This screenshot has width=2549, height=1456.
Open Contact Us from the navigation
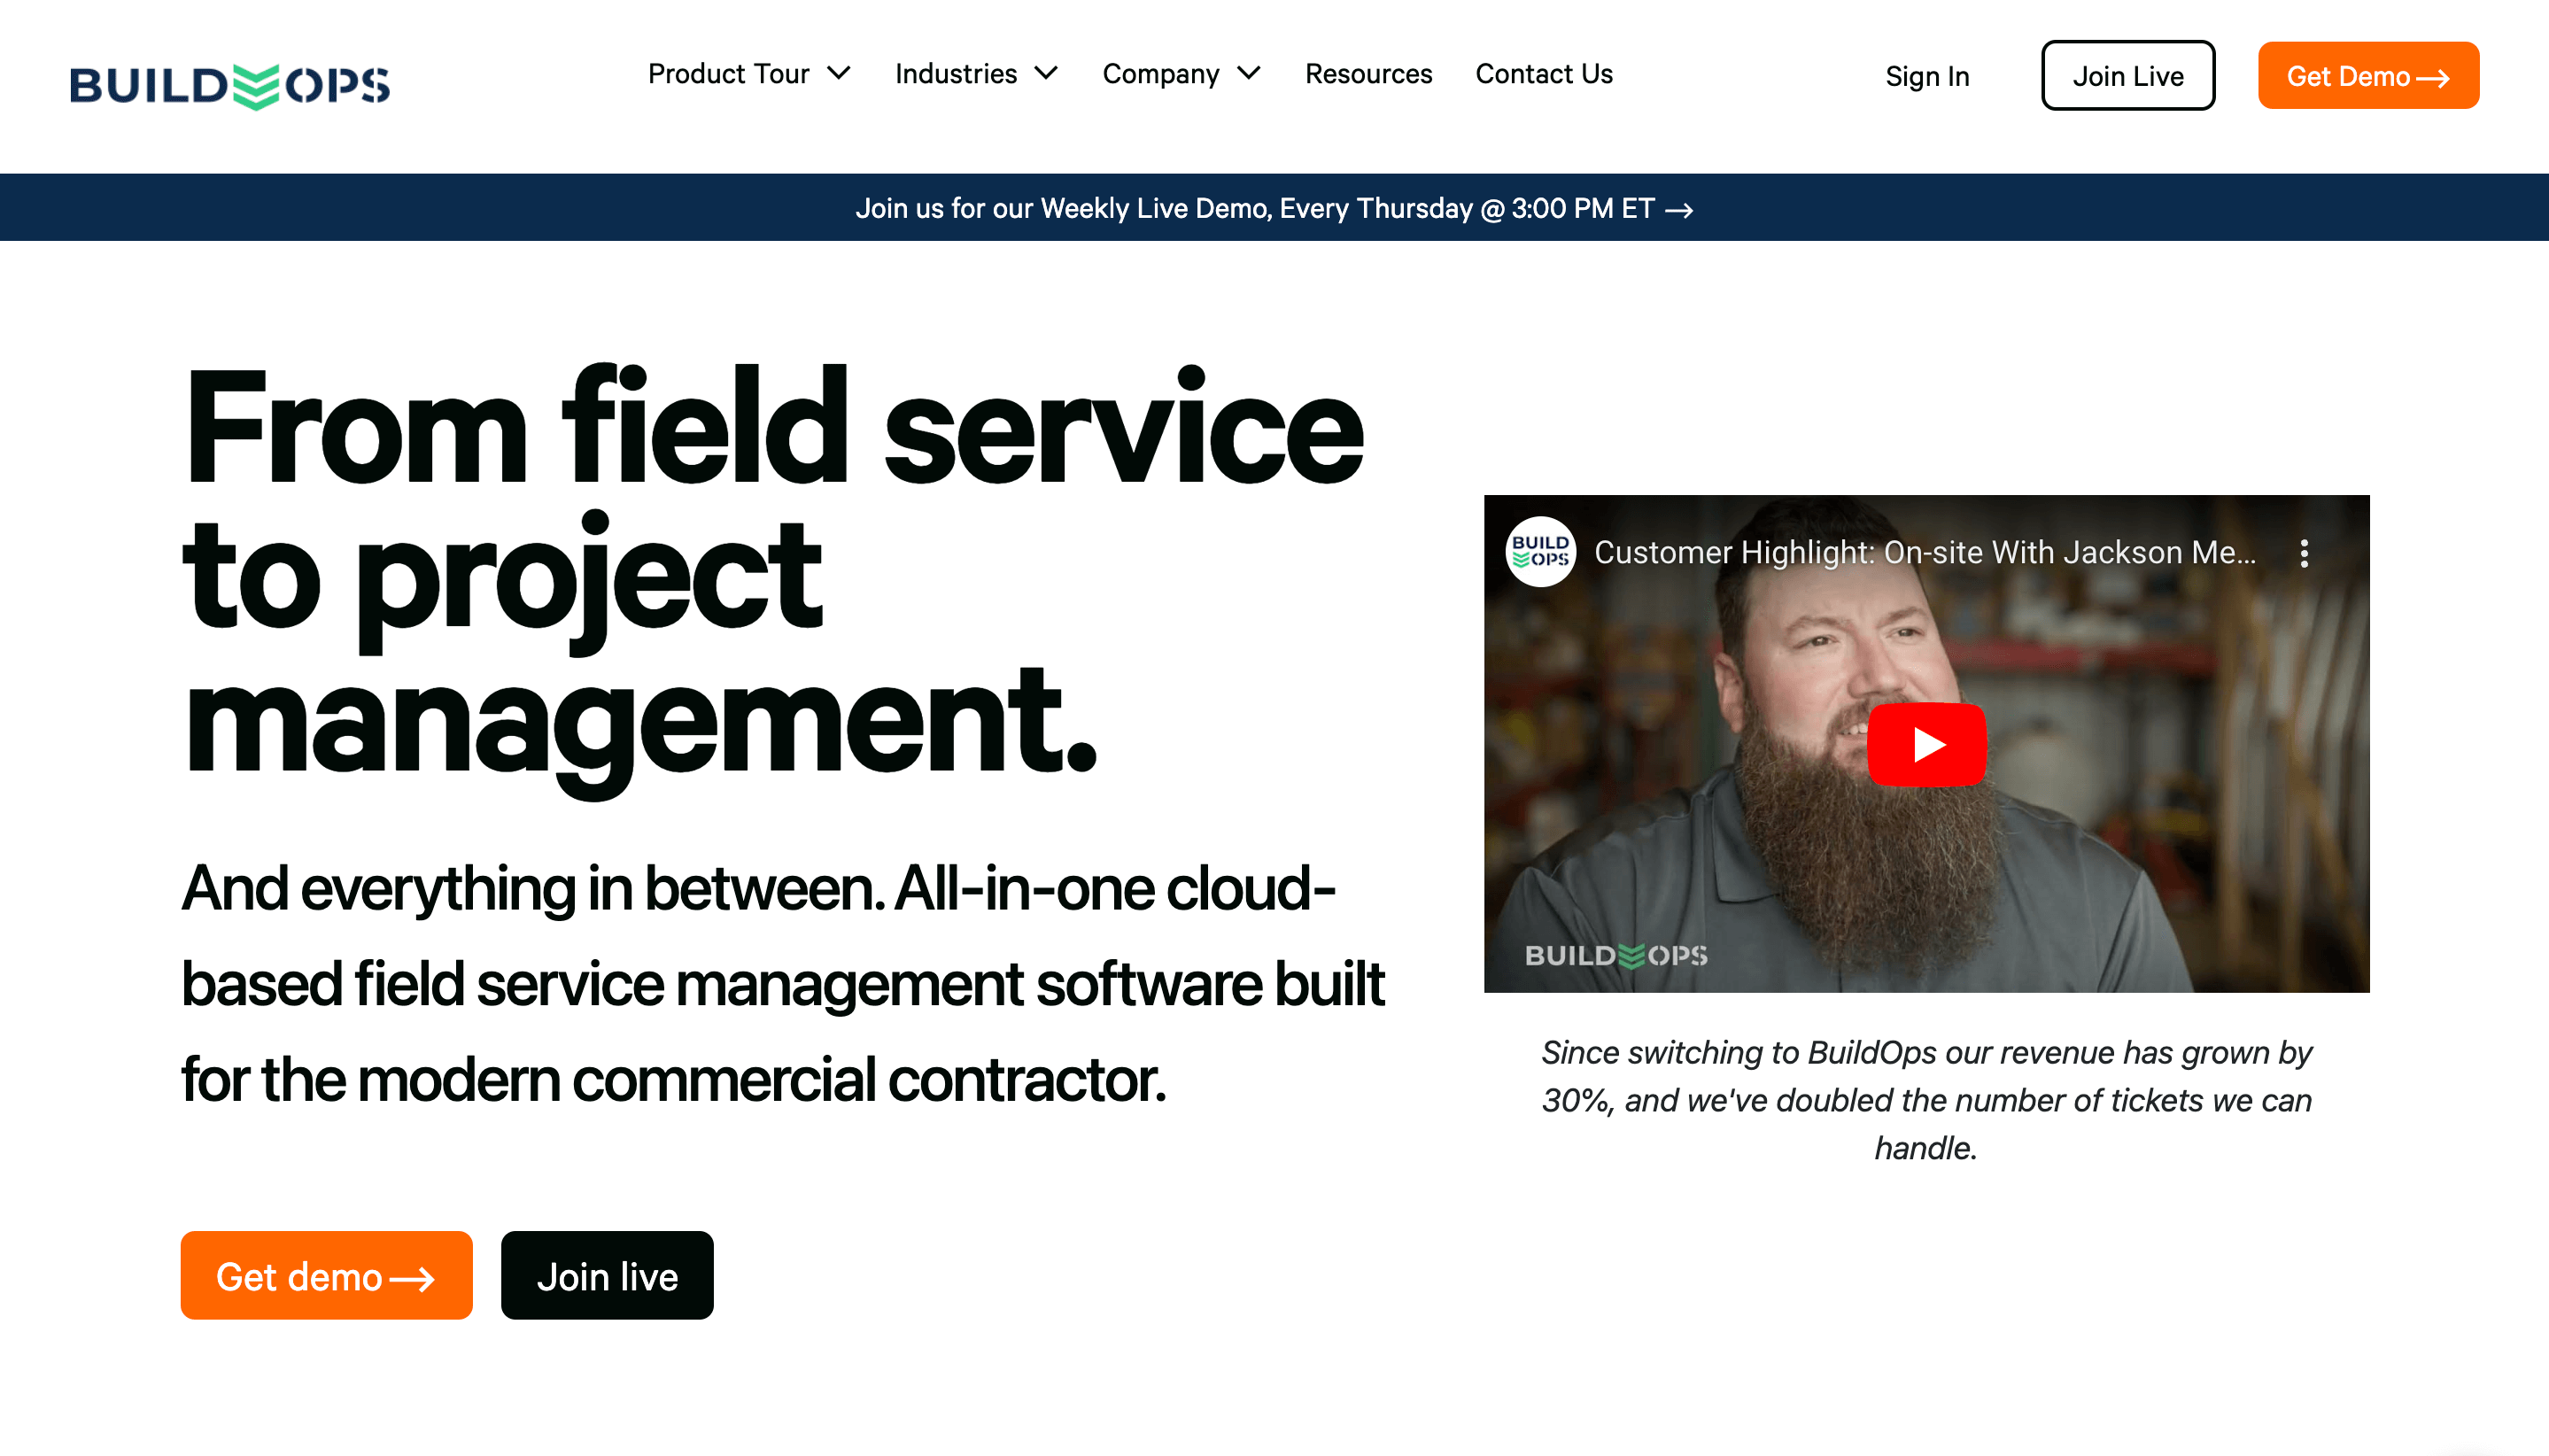tap(1543, 73)
